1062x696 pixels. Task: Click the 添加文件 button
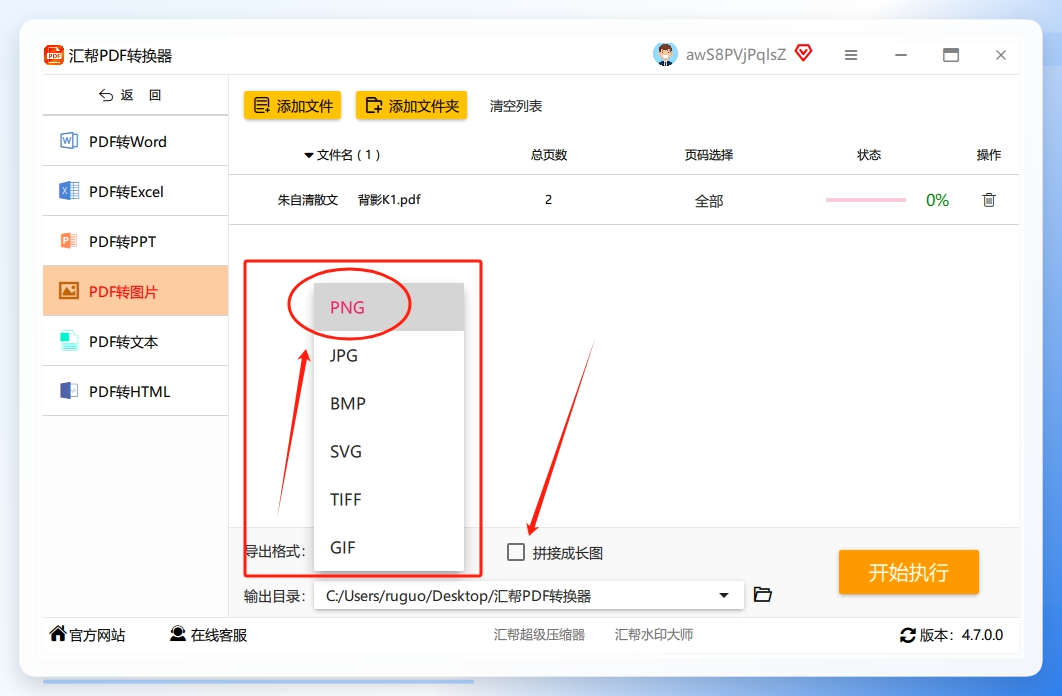293,106
